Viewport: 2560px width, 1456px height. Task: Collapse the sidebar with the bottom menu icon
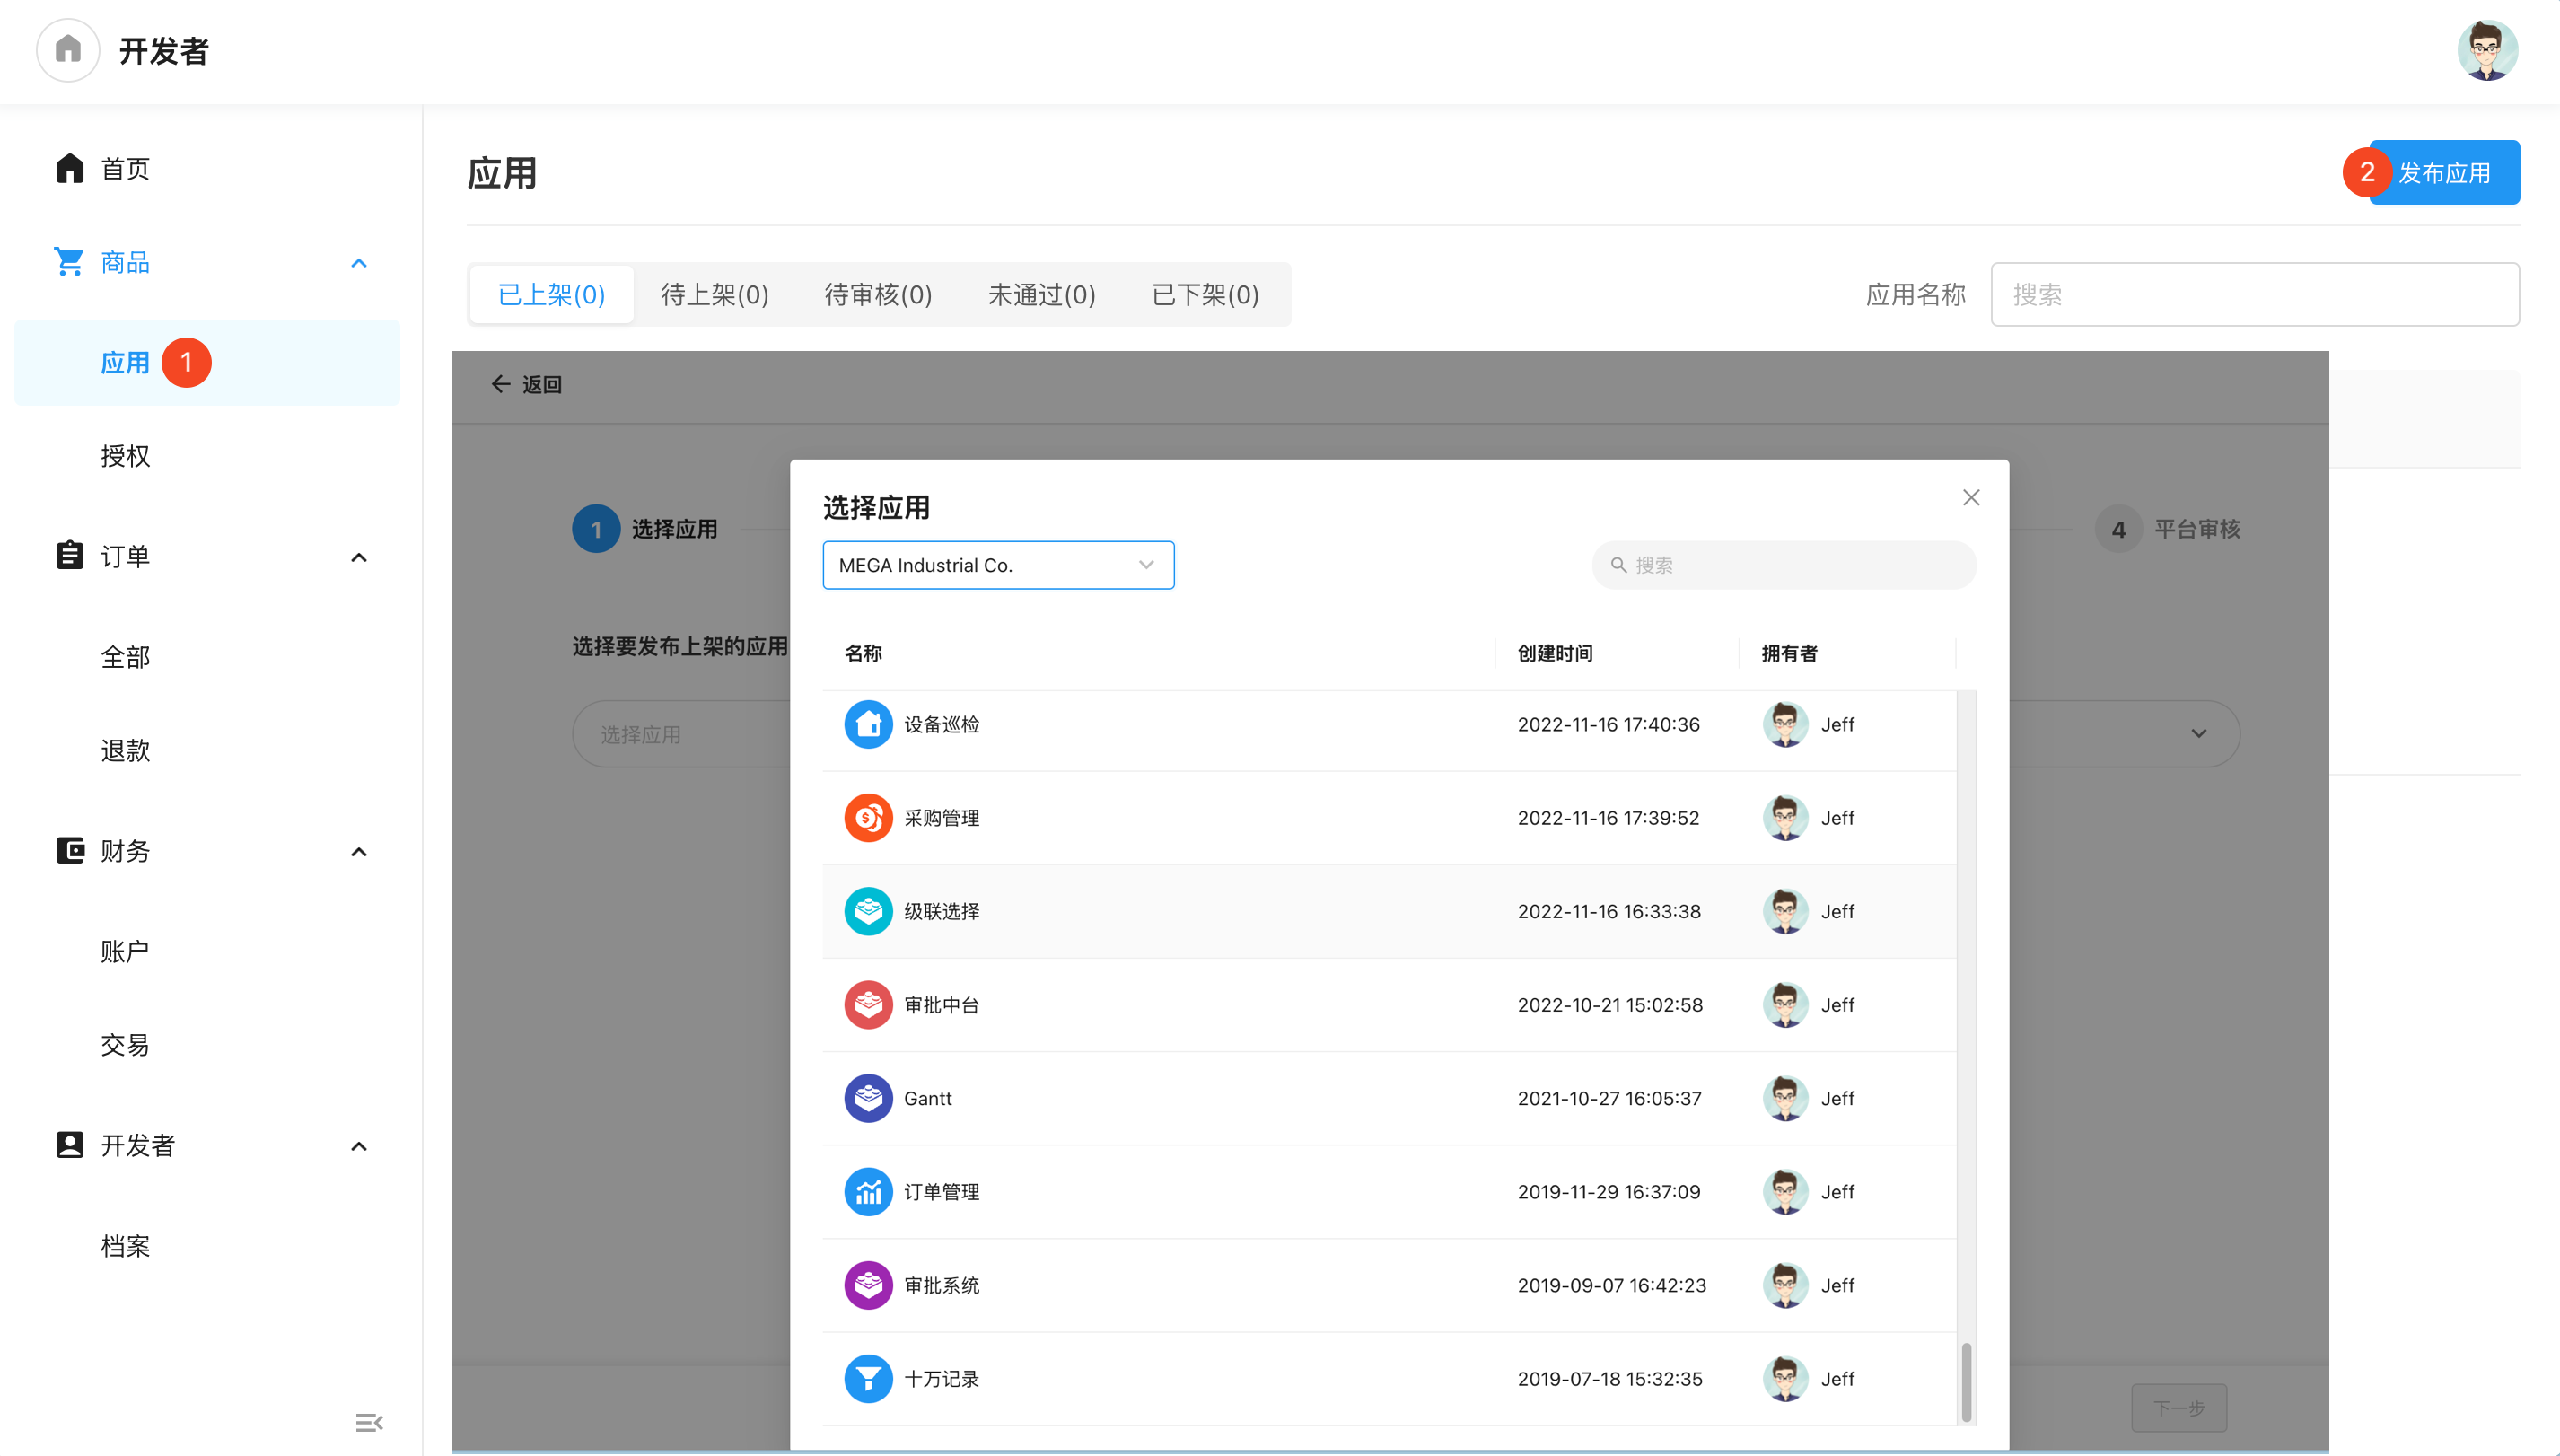(x=368, y=1422)
